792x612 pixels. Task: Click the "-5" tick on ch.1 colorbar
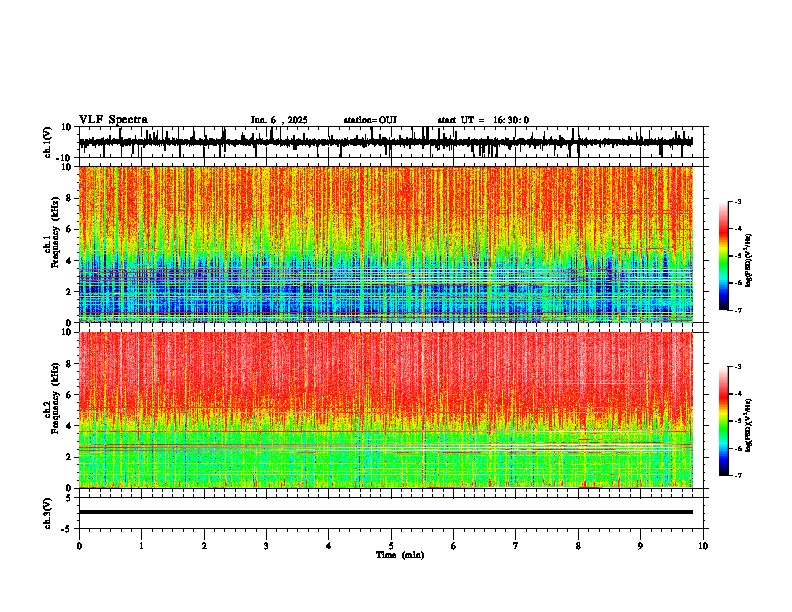coord(738,256)
